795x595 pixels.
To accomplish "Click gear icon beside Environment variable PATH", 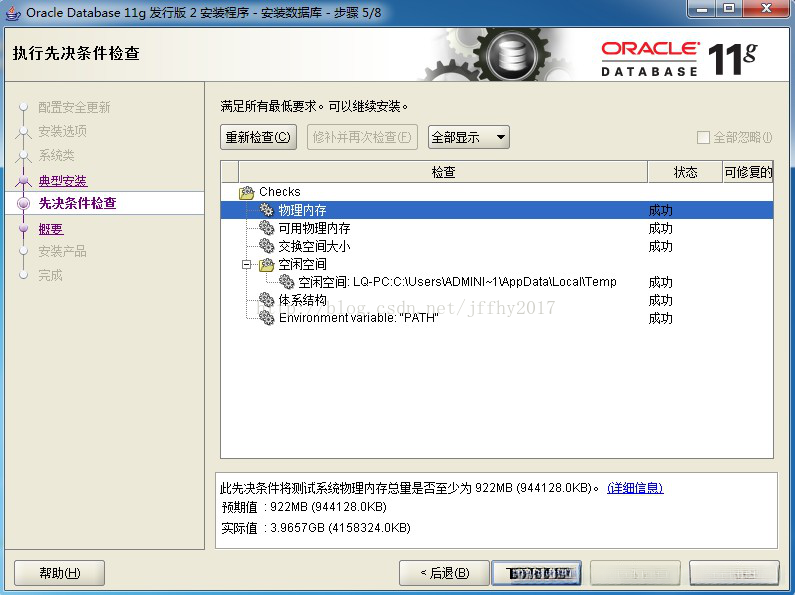I will (x=266, y=318).
